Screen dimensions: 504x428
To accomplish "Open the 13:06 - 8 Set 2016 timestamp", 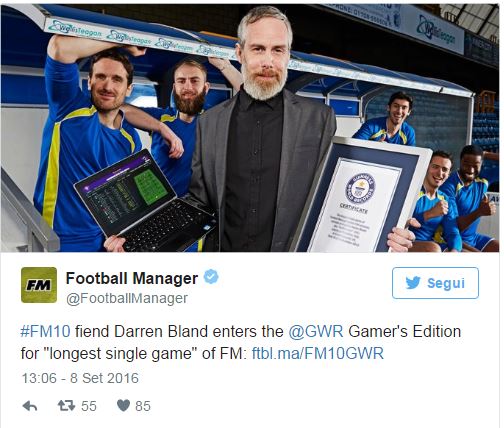I will [80, 378].
